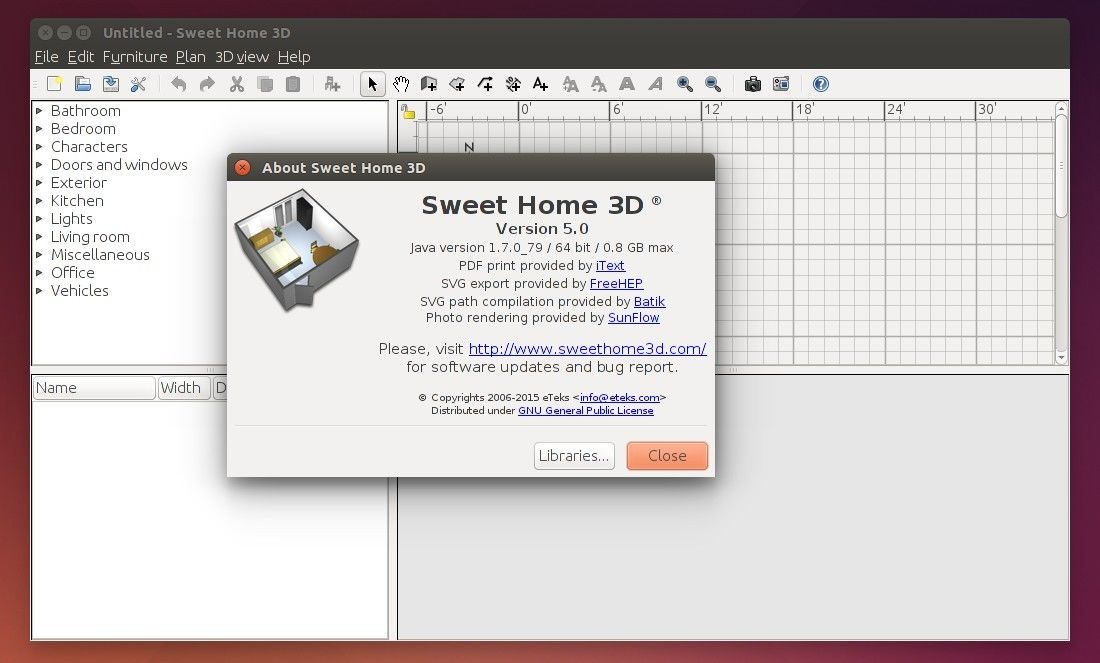
Task: Expand the Lights category arrow
Action: point(39,218)
